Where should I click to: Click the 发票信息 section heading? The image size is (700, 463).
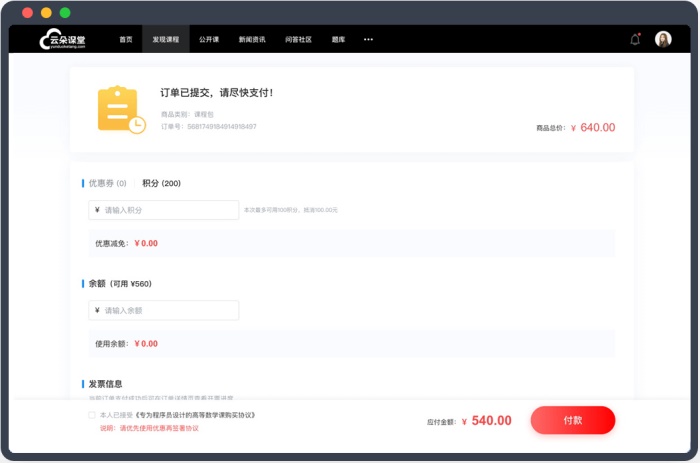click(x=105, y=384)
